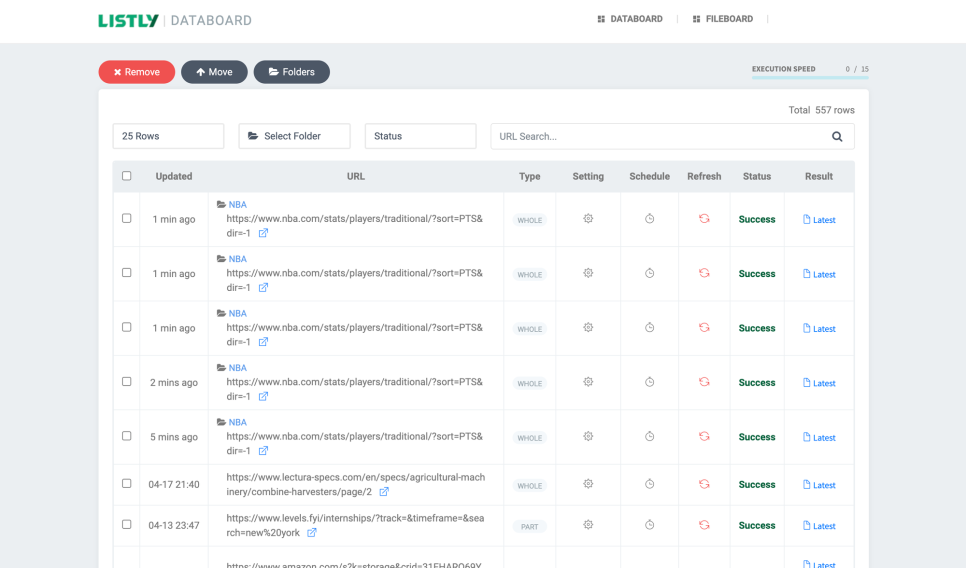Open the Status filter dropdown
This screenshot has width=966, height=568.
[420, 136]
